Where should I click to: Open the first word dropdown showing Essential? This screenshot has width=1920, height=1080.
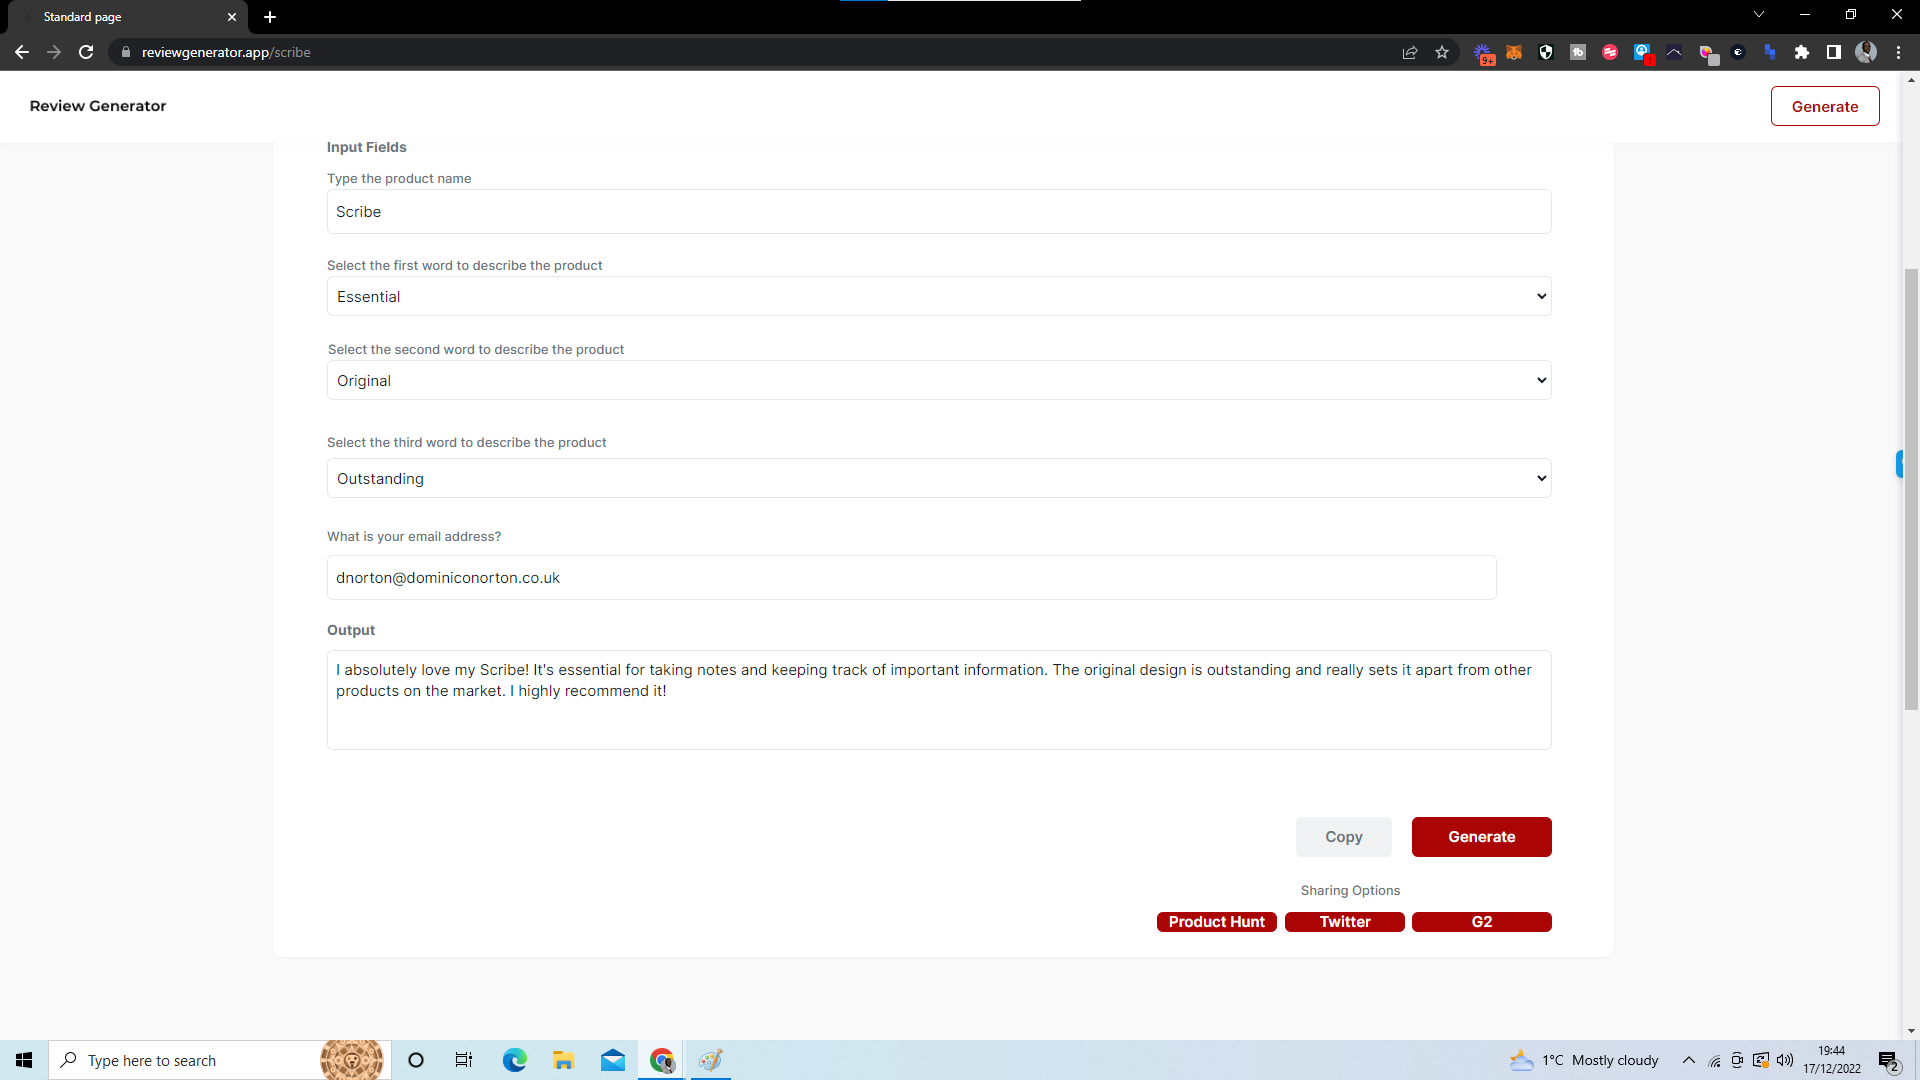[x=939, y=296]
